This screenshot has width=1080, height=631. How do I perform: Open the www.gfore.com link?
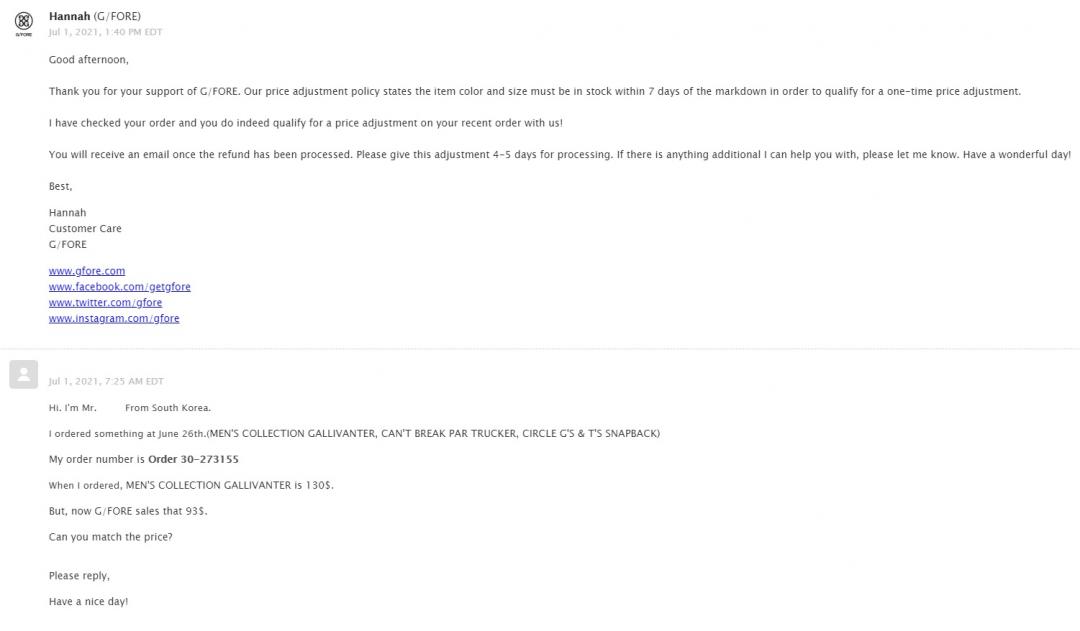point(87,271)
